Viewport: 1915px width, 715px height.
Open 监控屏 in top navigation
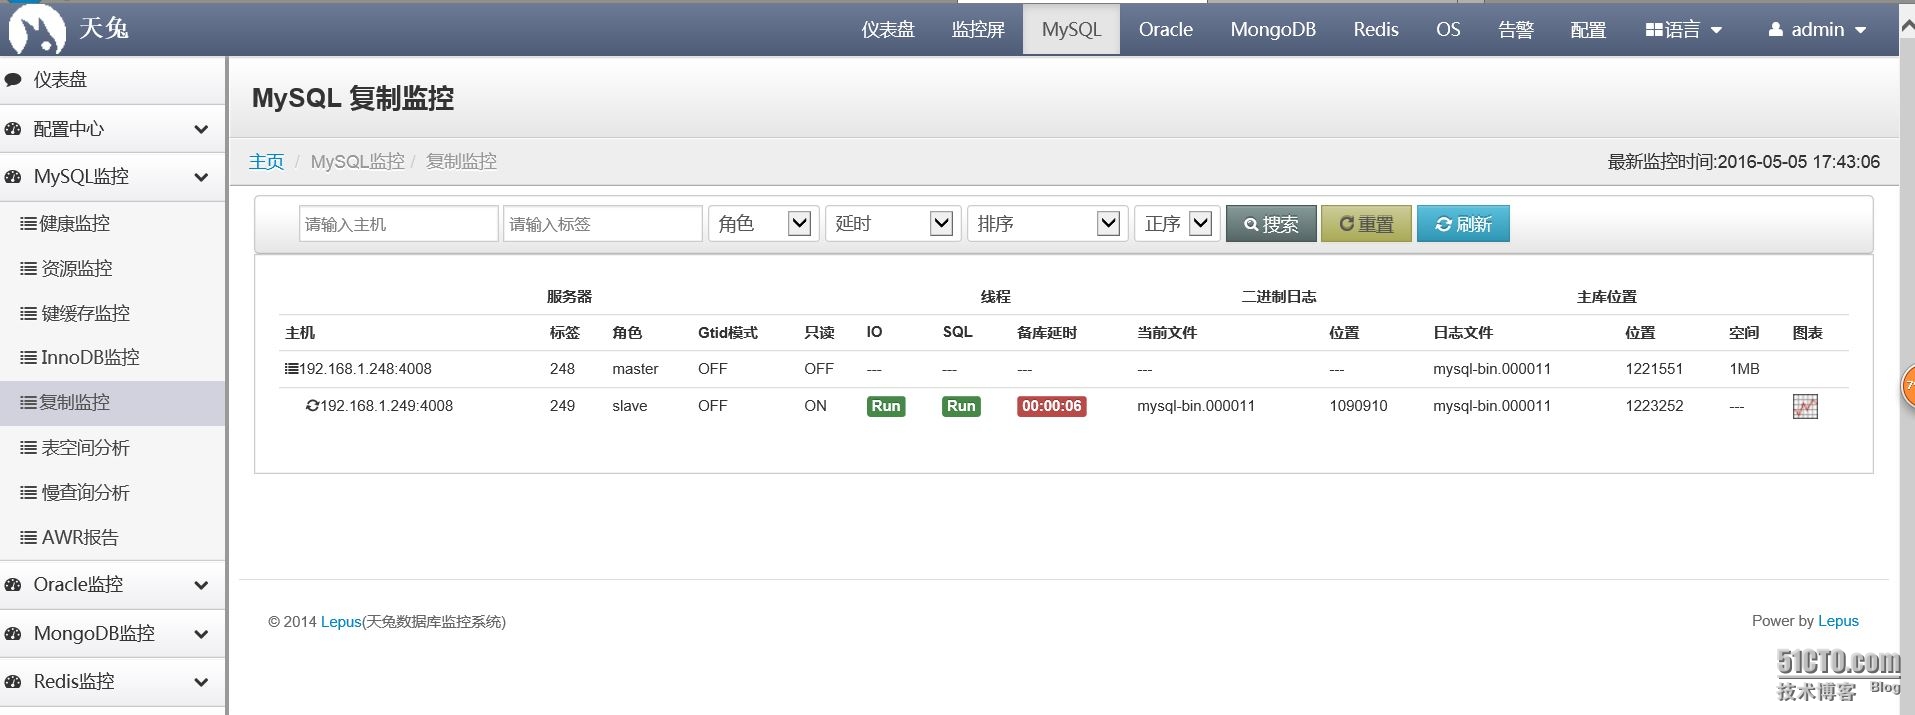click(978, 30)
